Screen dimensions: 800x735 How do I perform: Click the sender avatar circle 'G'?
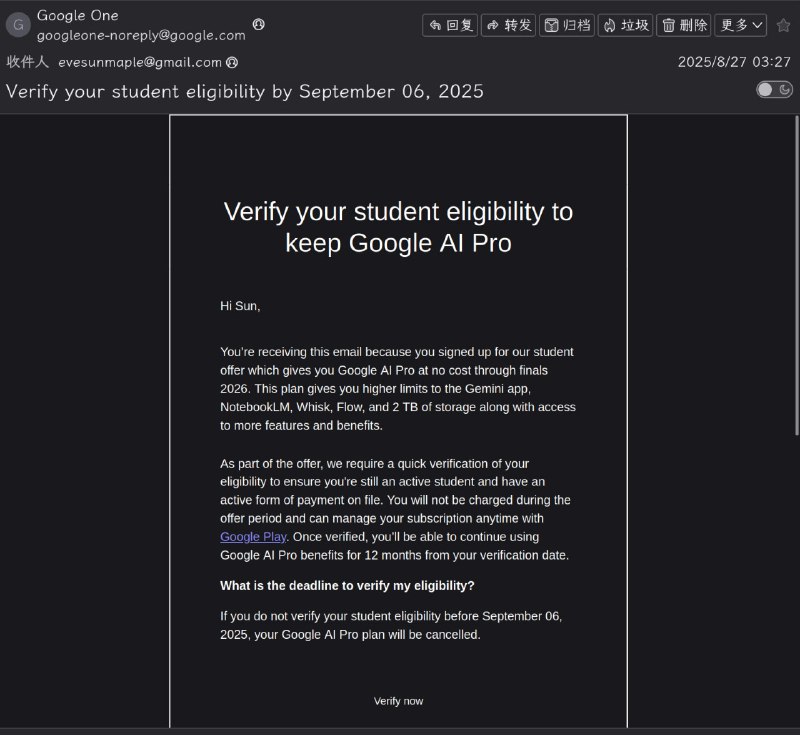[x=18, y=25]
